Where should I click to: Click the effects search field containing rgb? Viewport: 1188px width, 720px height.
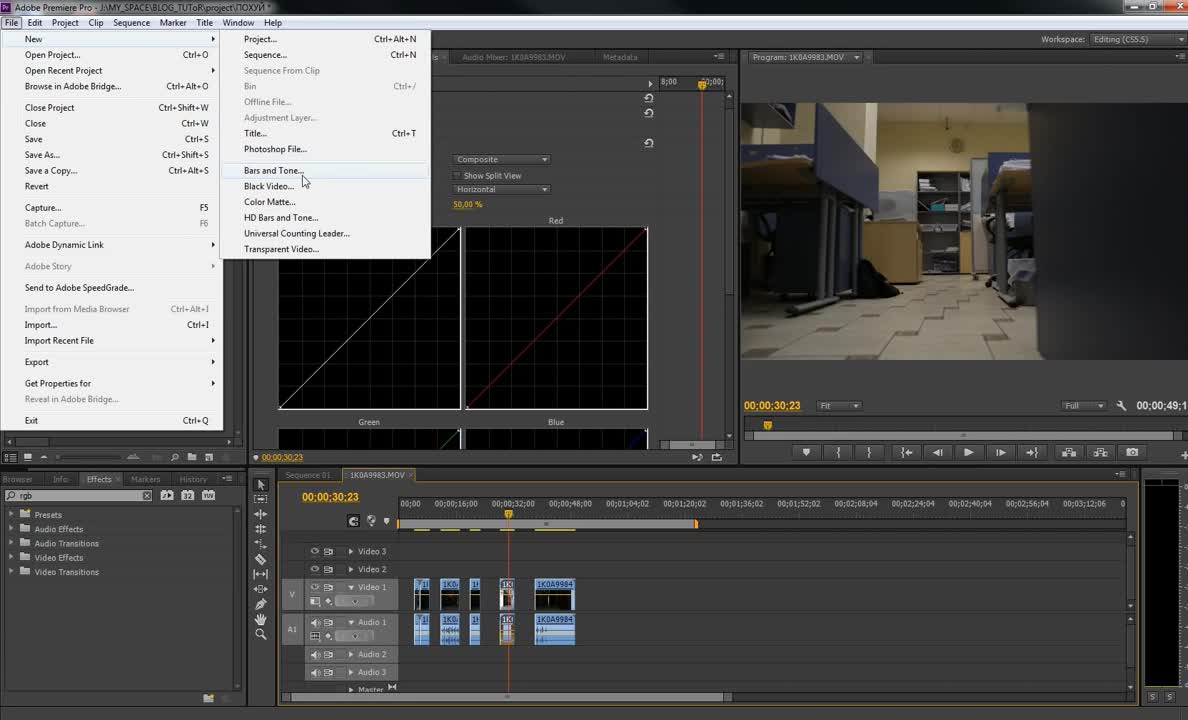point(79,496)
